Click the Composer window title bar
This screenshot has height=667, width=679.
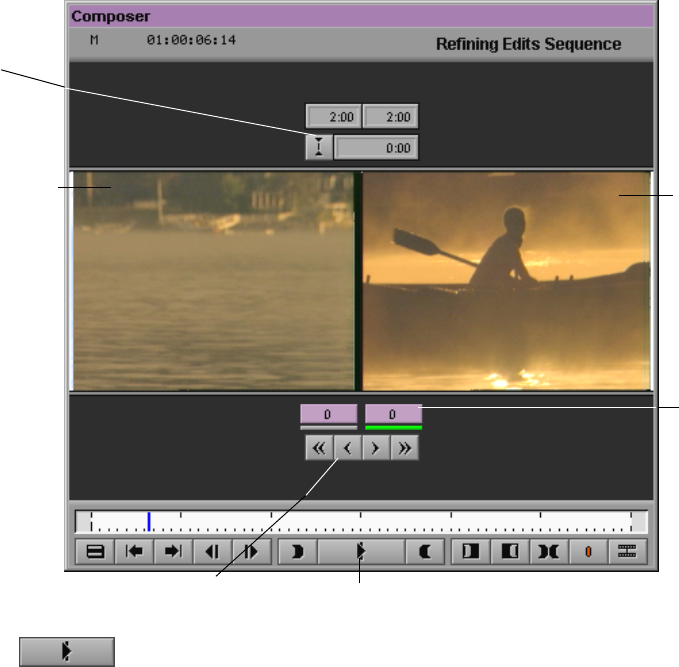tap(361, 16)
